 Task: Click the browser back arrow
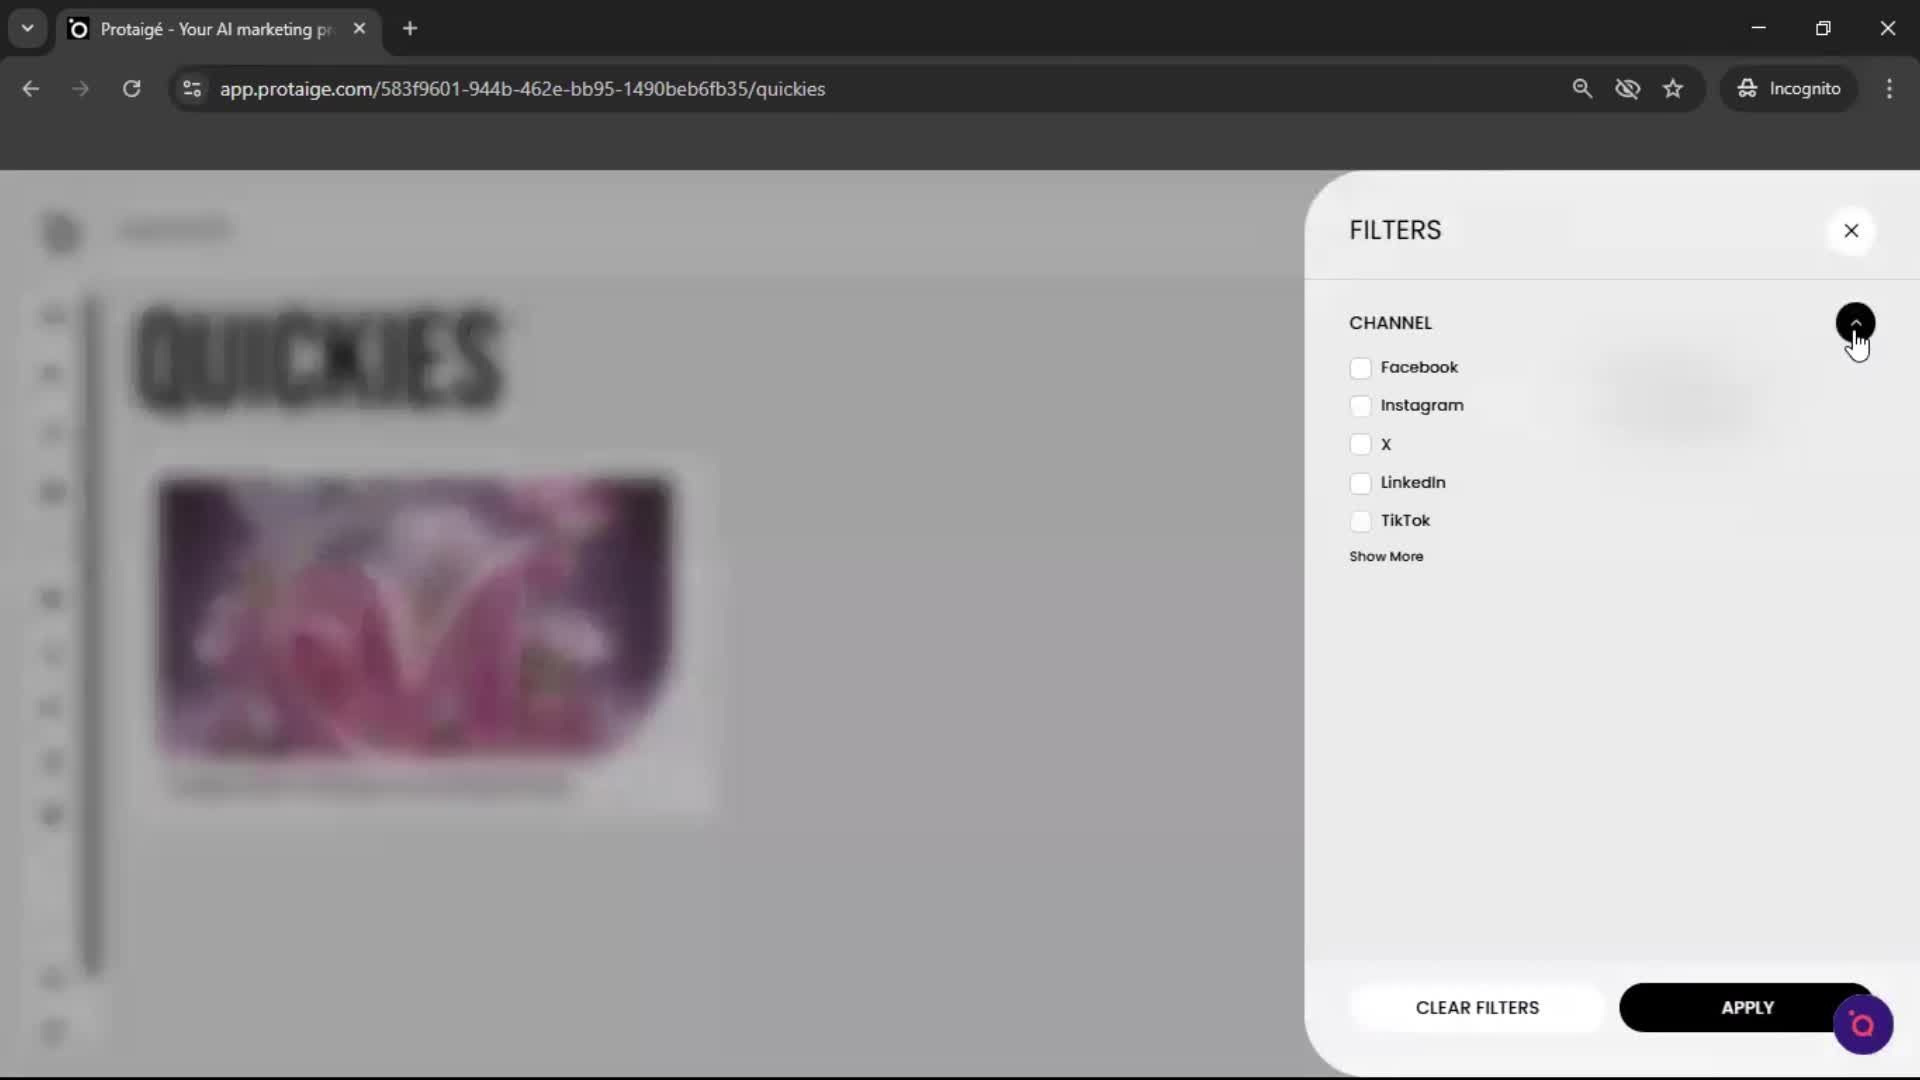pyautogui.click(x=31, y=89)
